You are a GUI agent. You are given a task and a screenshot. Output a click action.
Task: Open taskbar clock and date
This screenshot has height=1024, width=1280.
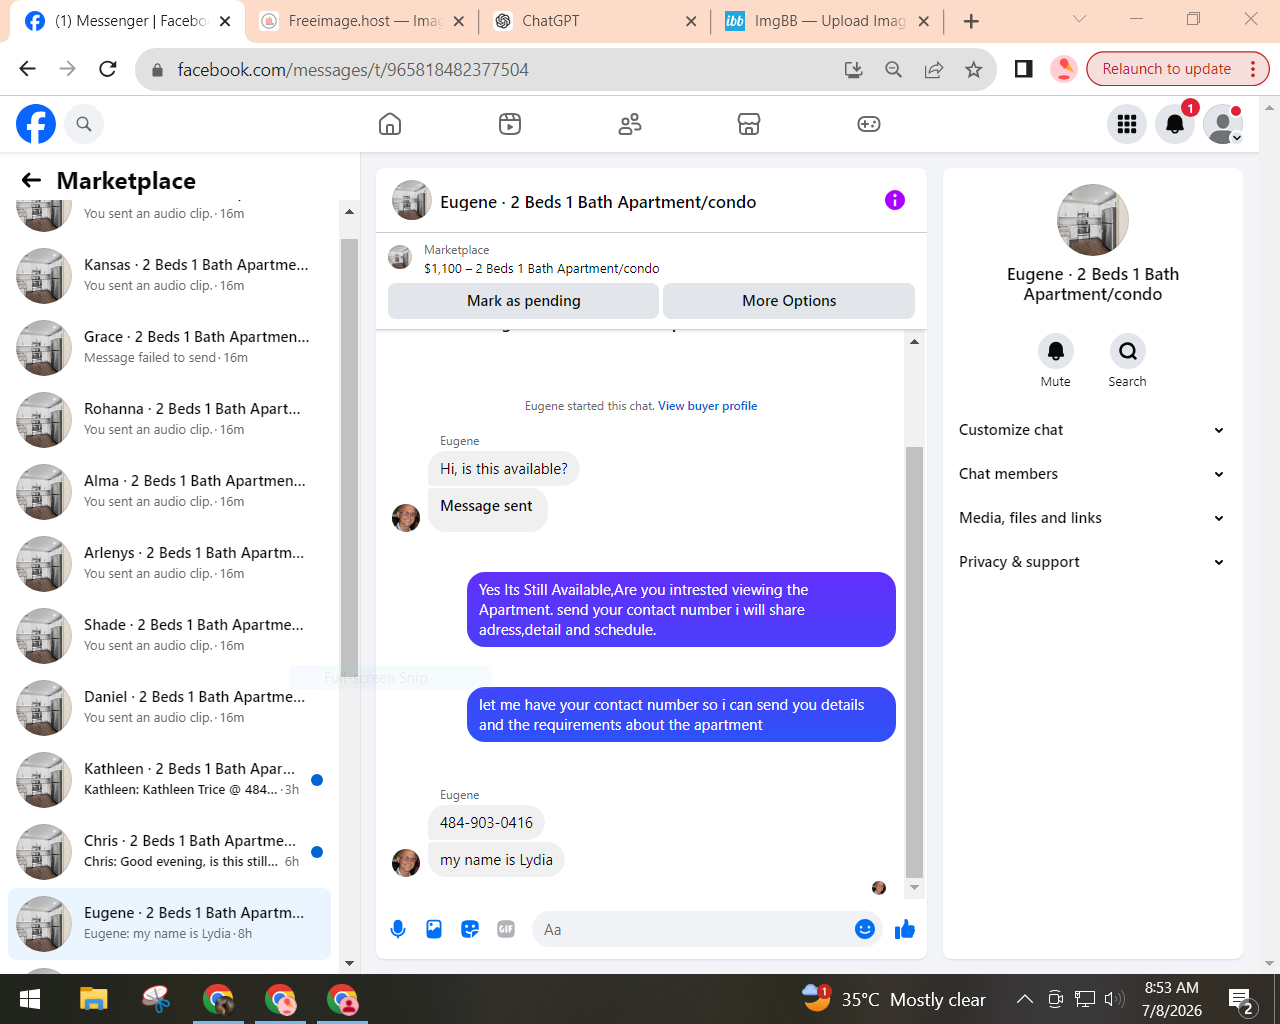pyautogui.click(x=1171, y=999)
